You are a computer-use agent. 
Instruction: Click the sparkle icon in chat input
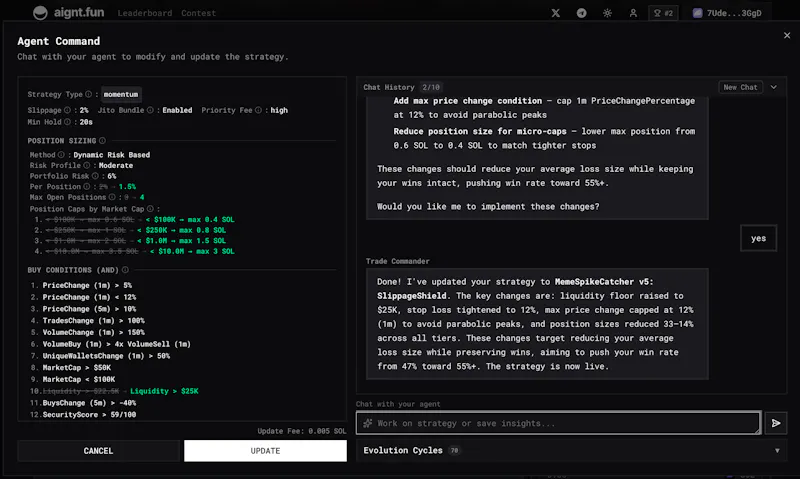pos(368,423)
